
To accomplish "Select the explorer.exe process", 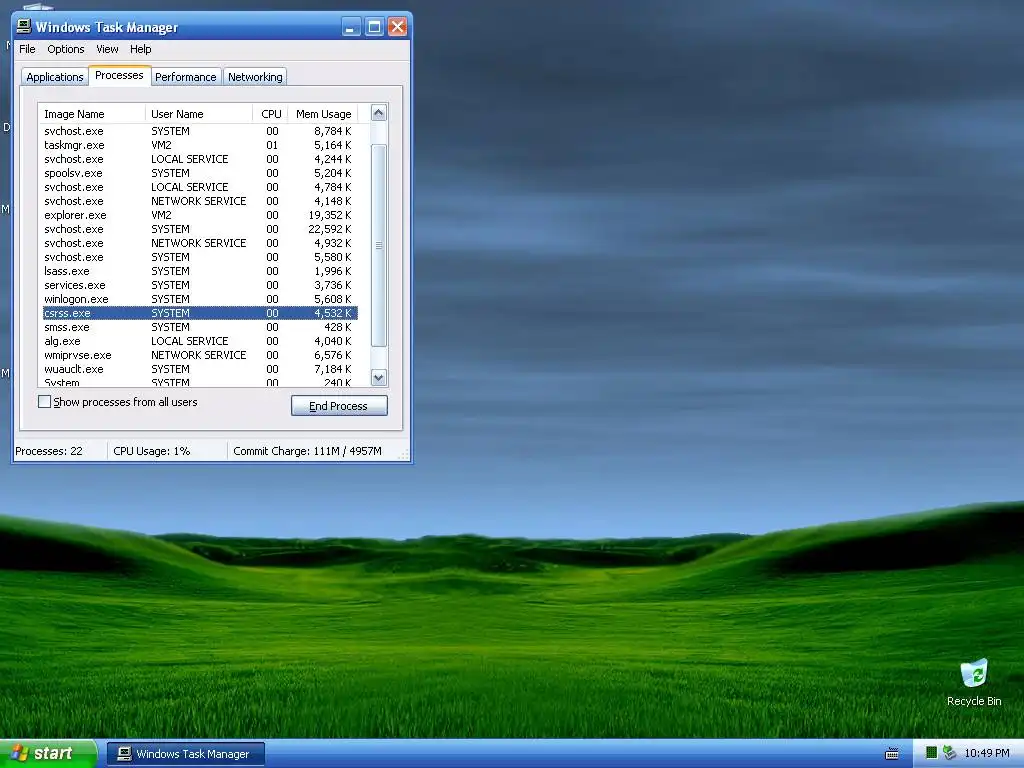I will (x=199, y=215).
